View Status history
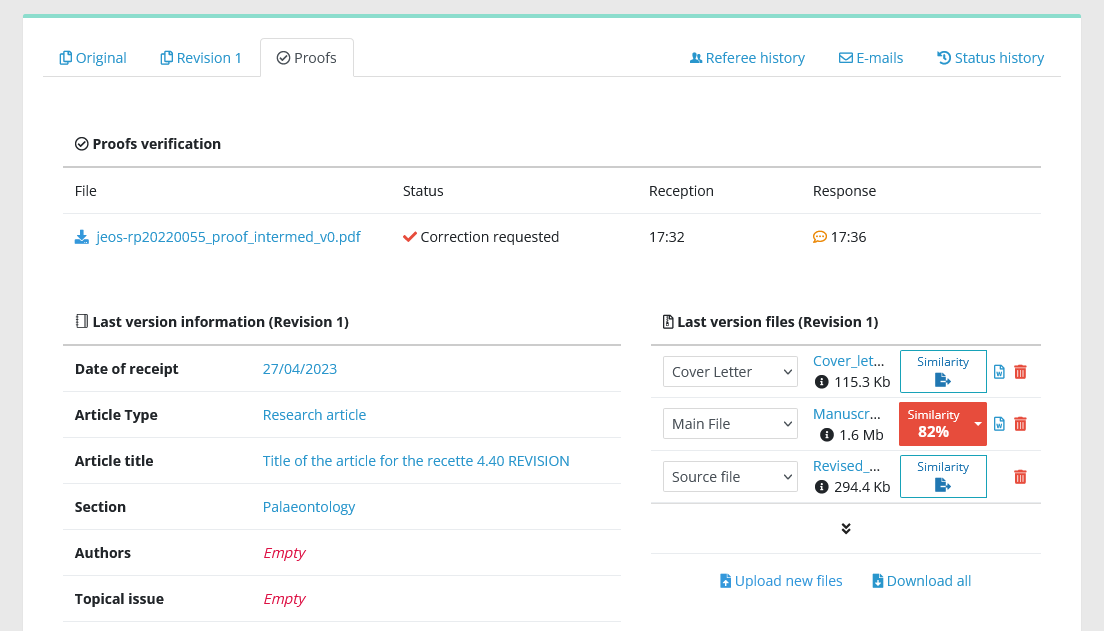This screenshot has height=631, width=1104. [x=991, y=58]
